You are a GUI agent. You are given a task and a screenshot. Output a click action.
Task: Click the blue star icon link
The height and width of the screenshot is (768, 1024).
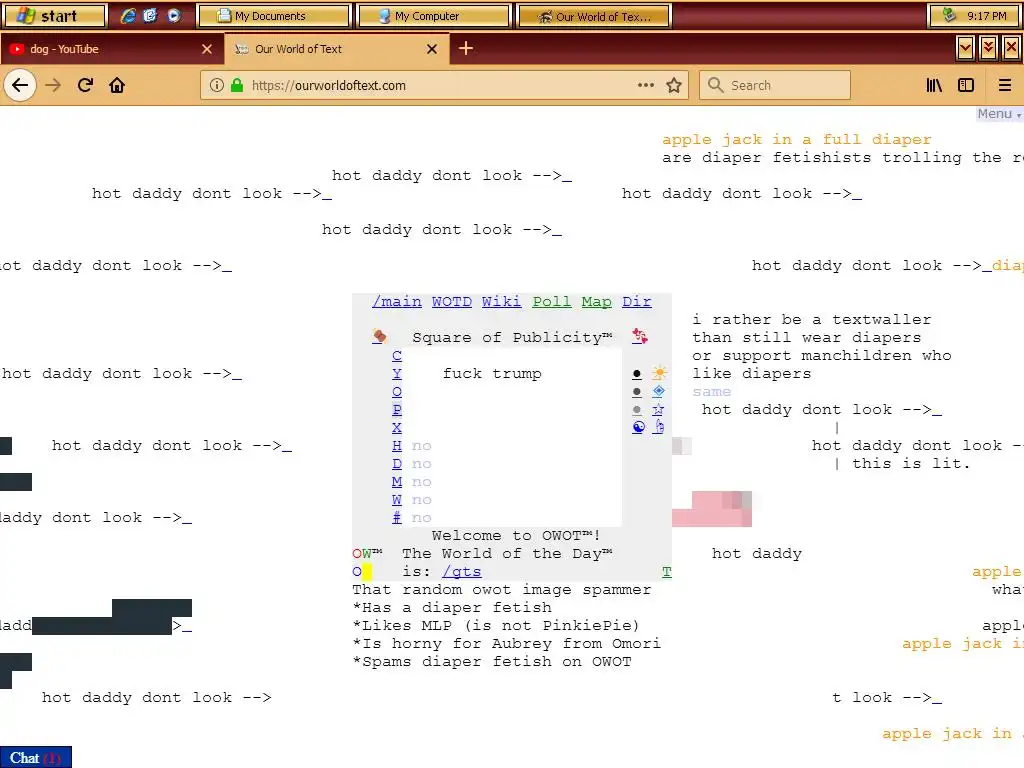(x=658, y=409)
